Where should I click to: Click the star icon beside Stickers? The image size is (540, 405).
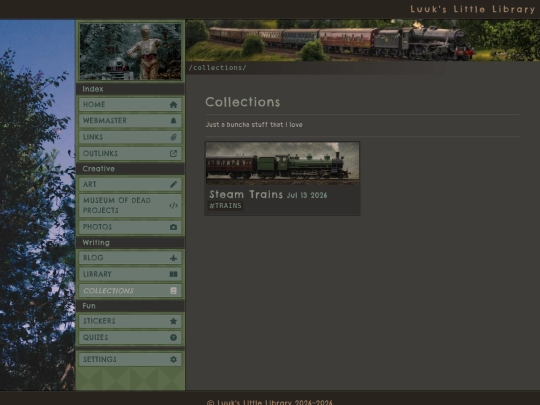click(x=173, y=321)
